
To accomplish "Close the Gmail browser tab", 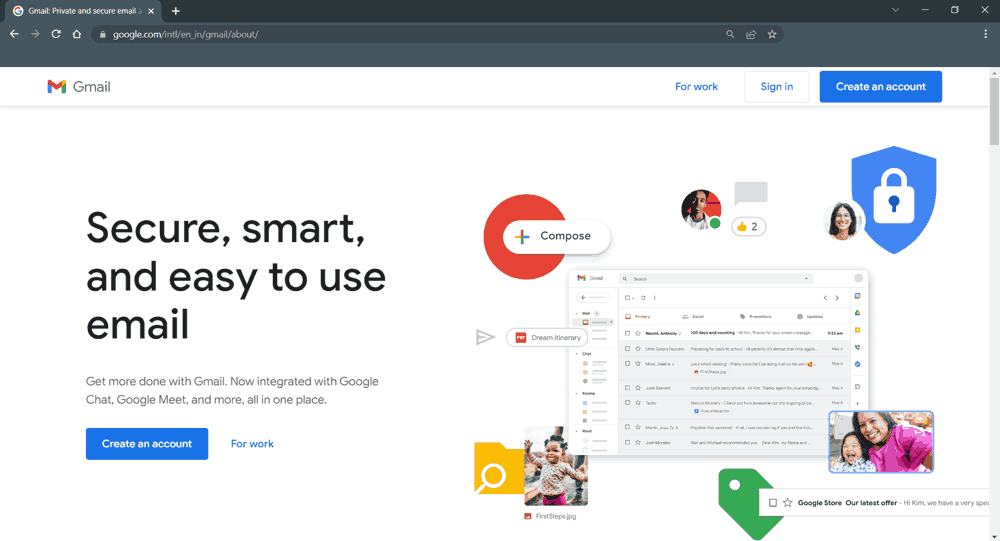I will (154, 11).
